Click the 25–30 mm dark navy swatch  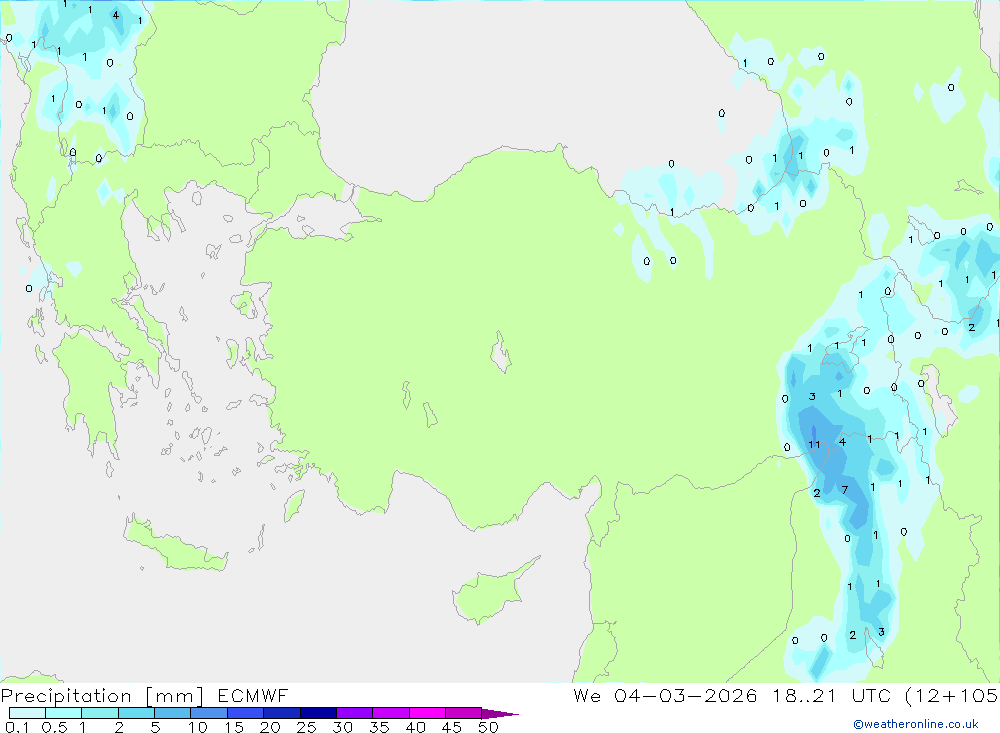pos(318,713)
